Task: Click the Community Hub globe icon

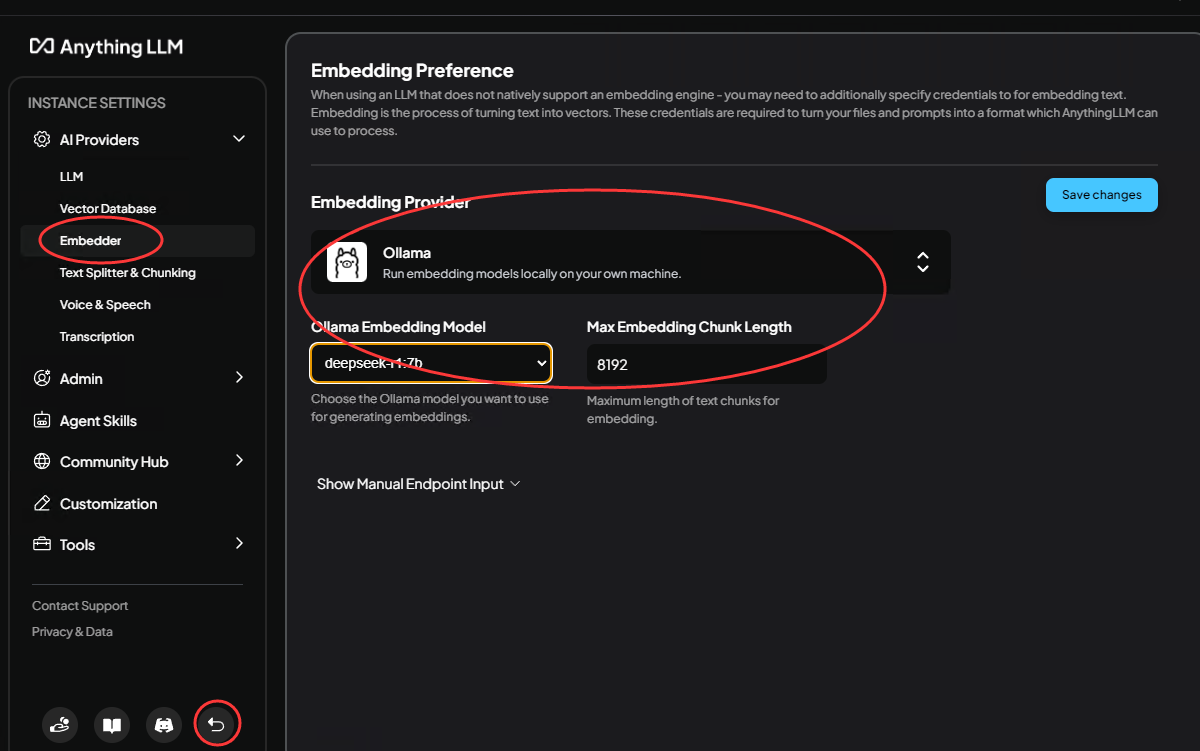Action: (42, 462)
